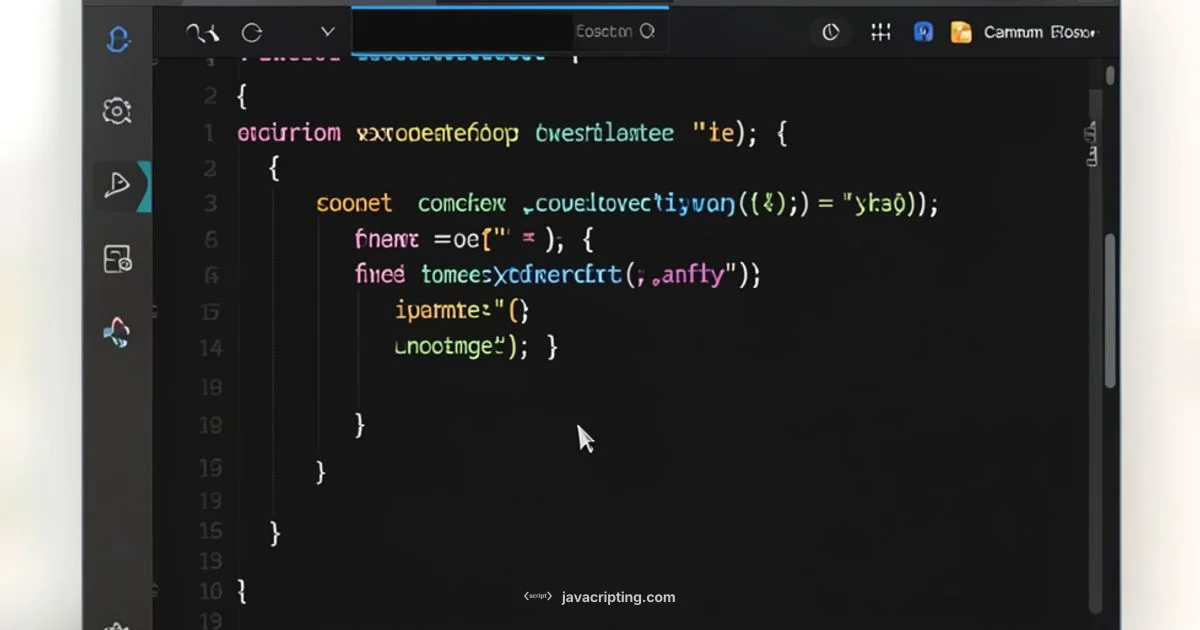This screenshot has height=630, width=1200.
Task: Expand the dropdown chevron beside the toolbar arrows
Action: click(x=327, y=31)
